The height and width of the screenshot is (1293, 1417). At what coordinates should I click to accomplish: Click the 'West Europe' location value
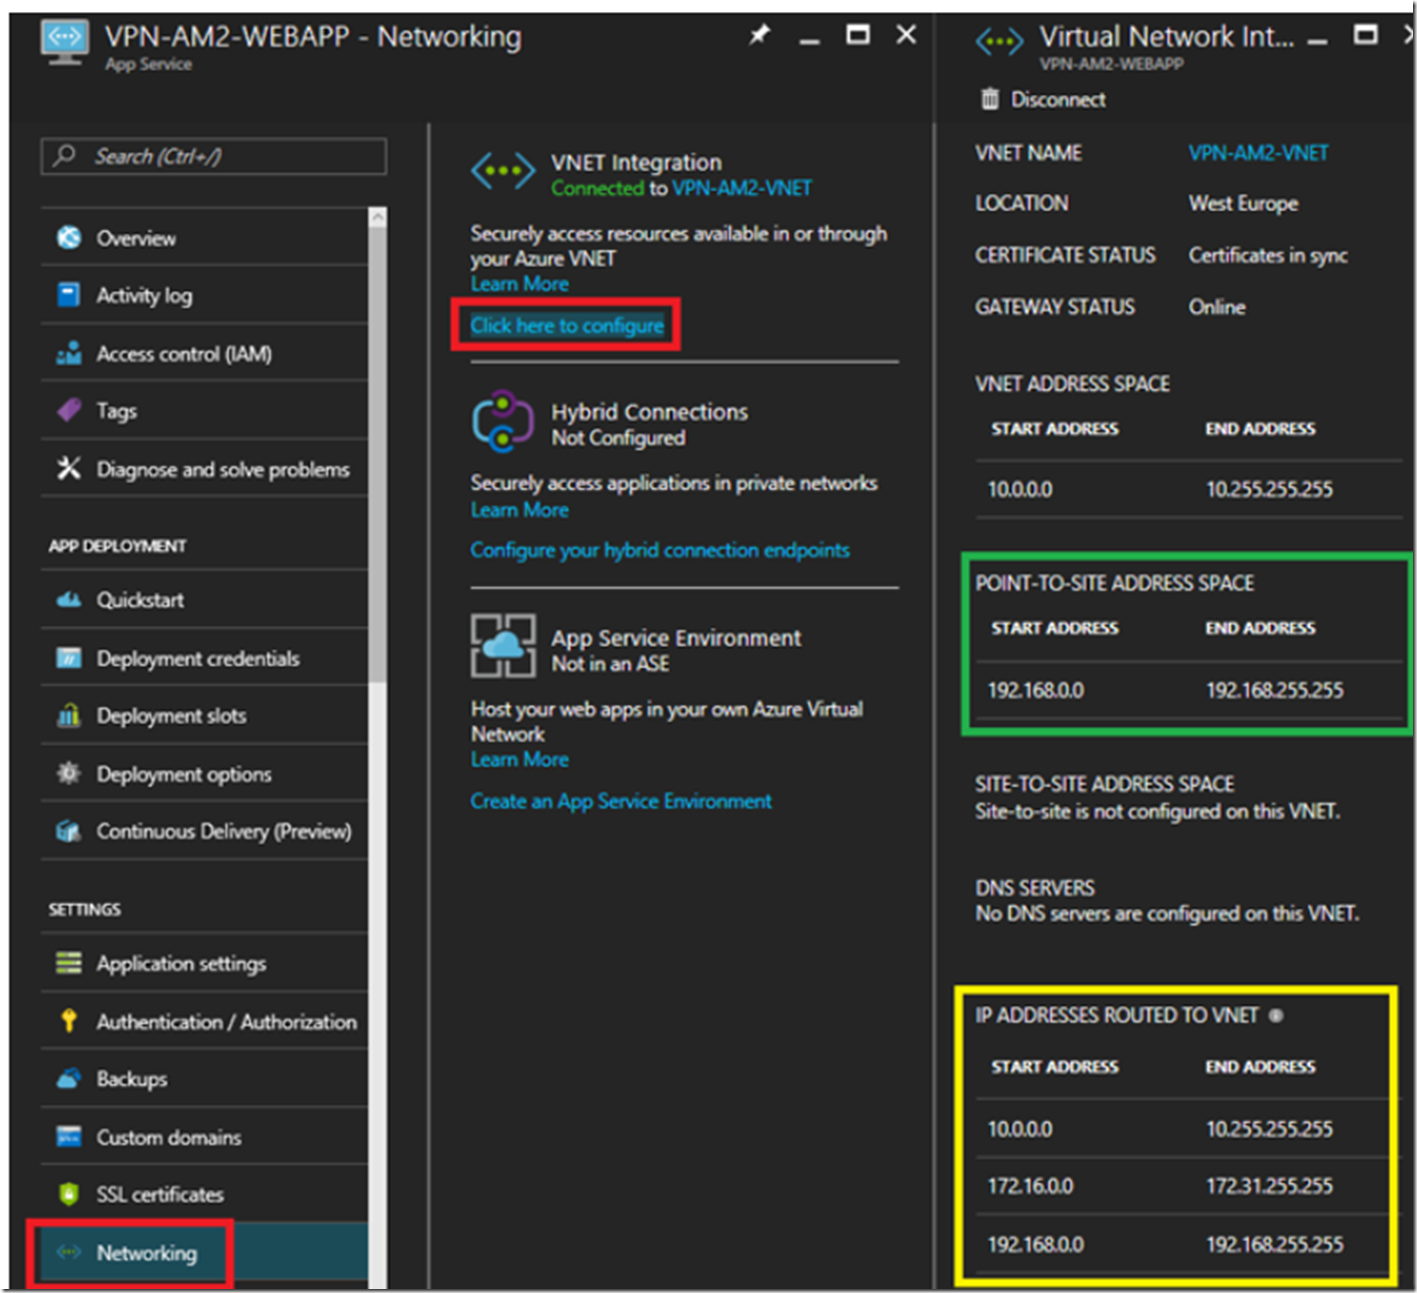pos(1243,203)
